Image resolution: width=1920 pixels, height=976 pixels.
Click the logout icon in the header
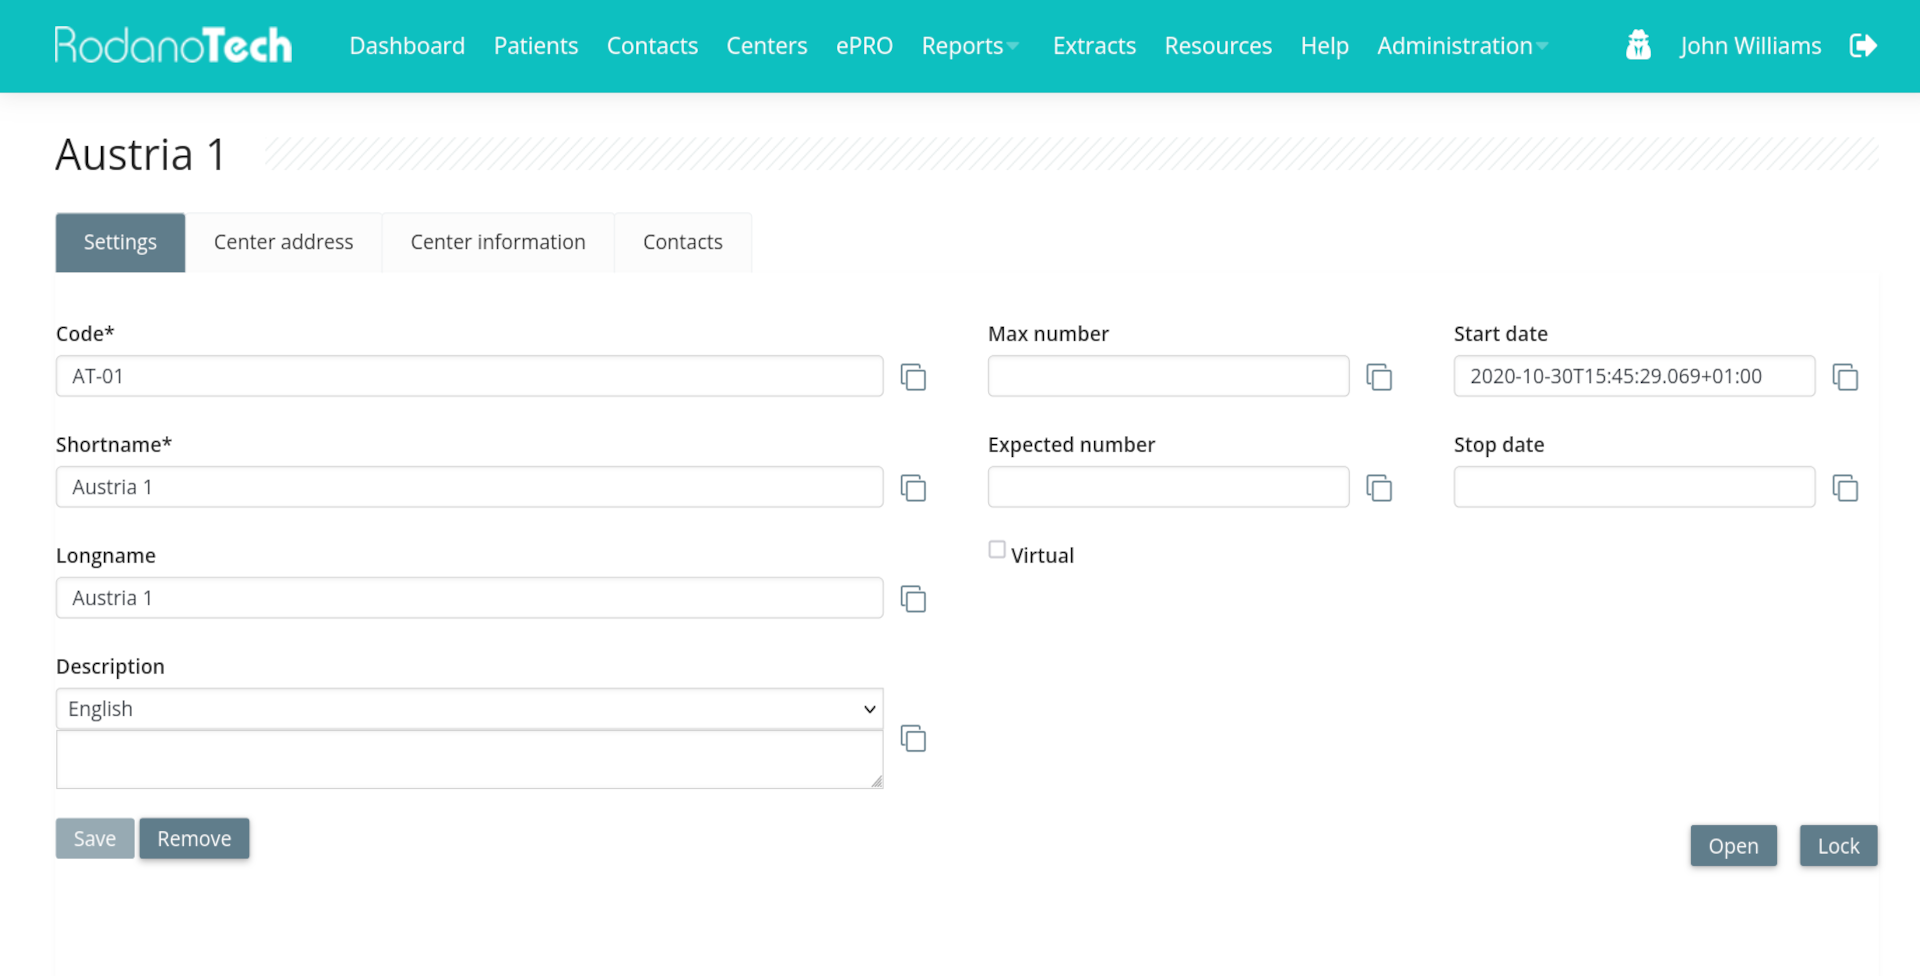pos(1863,46)
